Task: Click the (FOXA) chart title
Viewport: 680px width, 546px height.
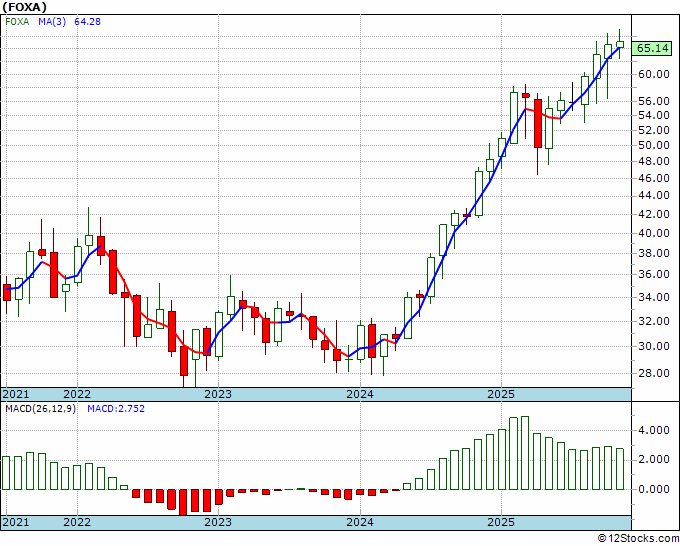Action: click(24, 7)
